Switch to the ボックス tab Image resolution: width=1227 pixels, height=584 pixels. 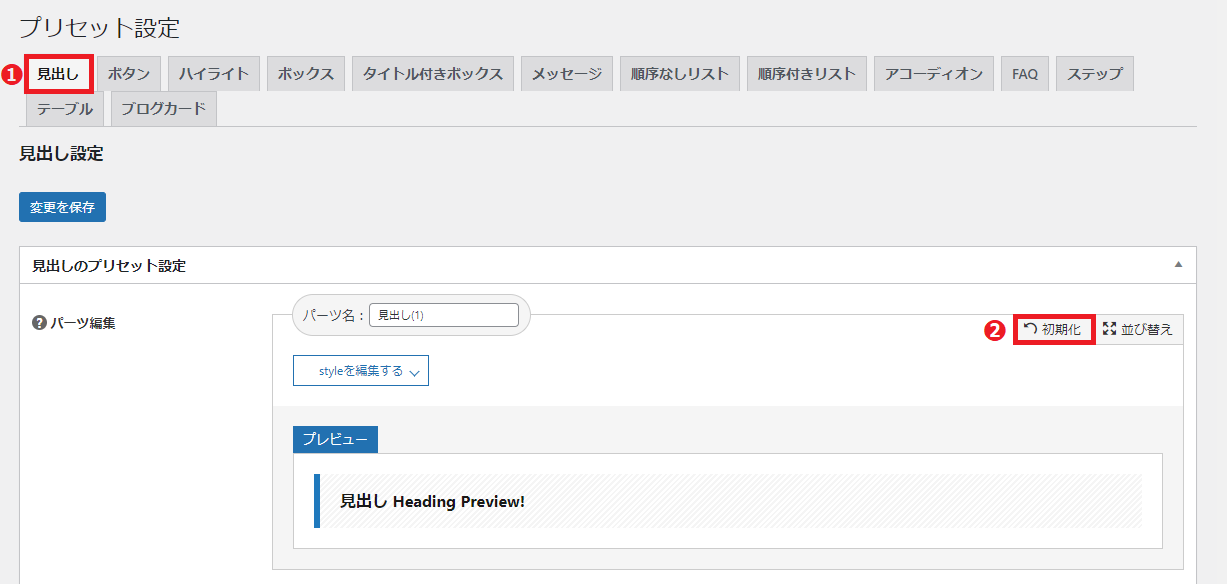click(306, 74)
